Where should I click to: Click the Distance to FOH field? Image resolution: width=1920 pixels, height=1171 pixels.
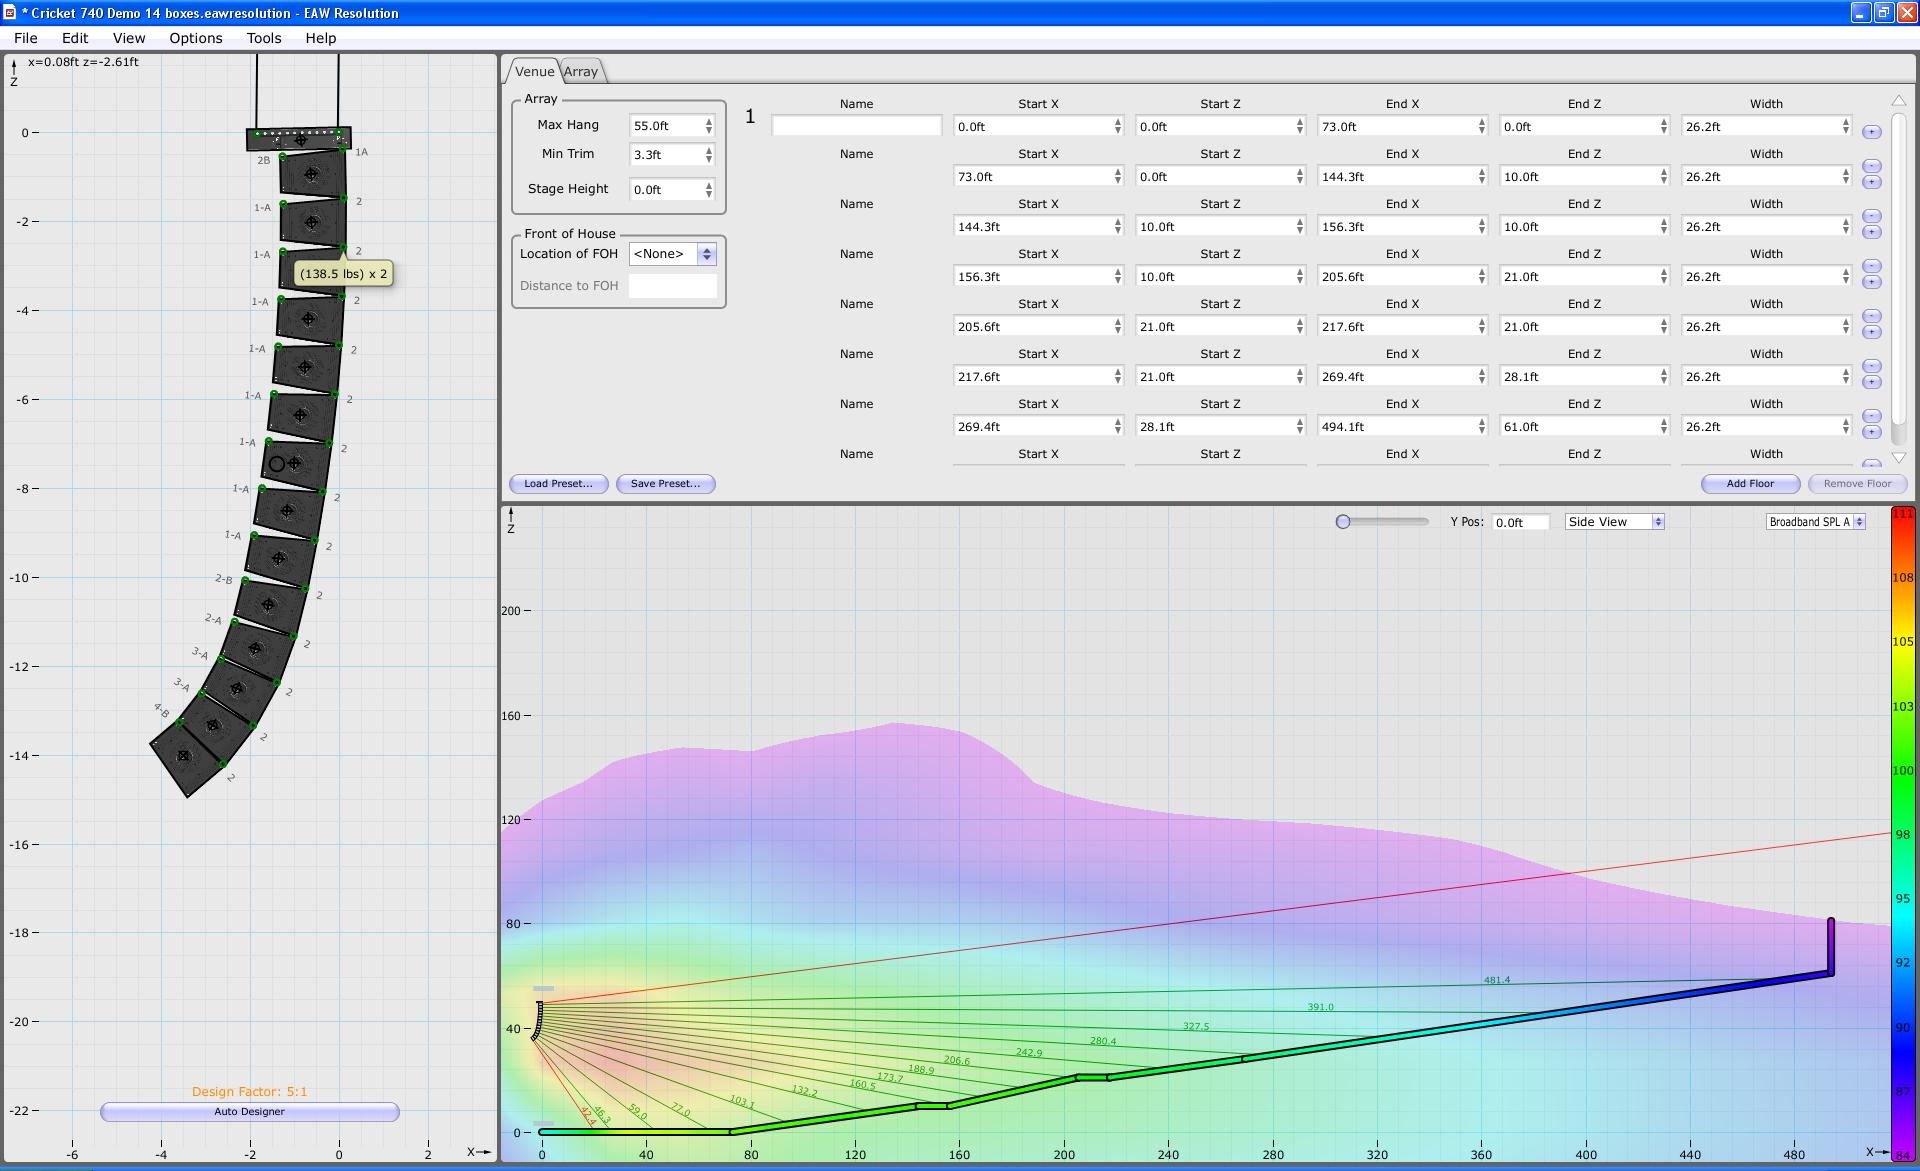[672, 286]
